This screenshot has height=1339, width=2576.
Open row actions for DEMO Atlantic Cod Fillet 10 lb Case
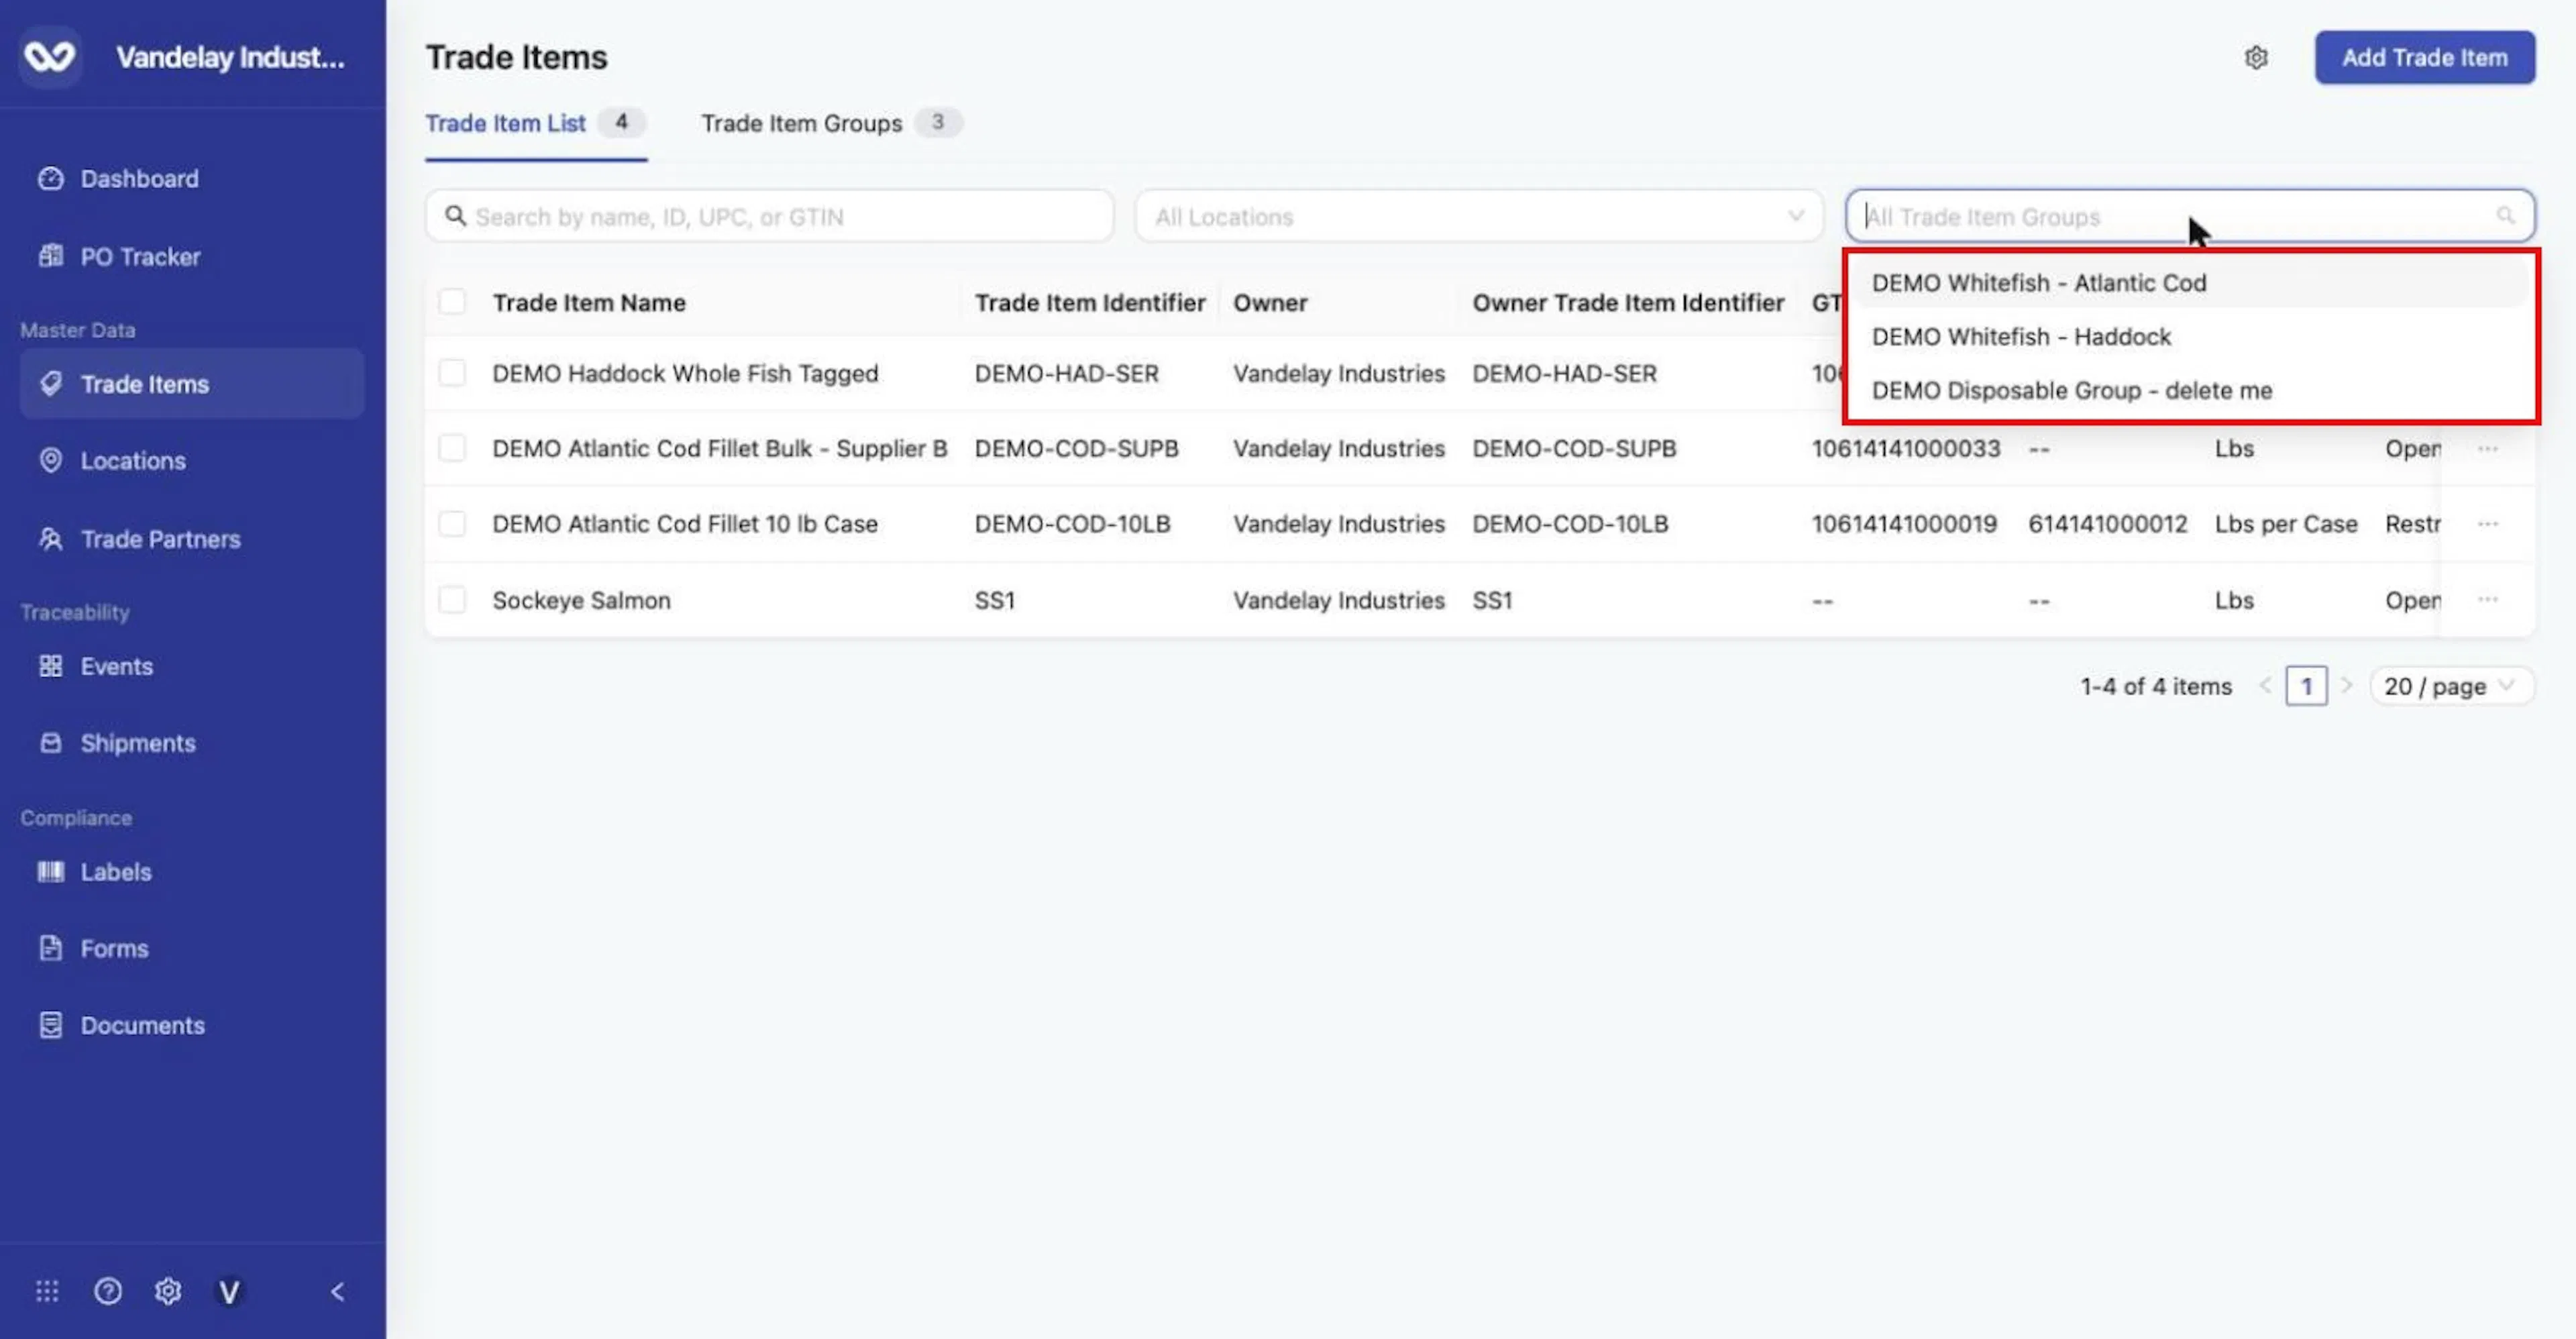[2488, 524]
